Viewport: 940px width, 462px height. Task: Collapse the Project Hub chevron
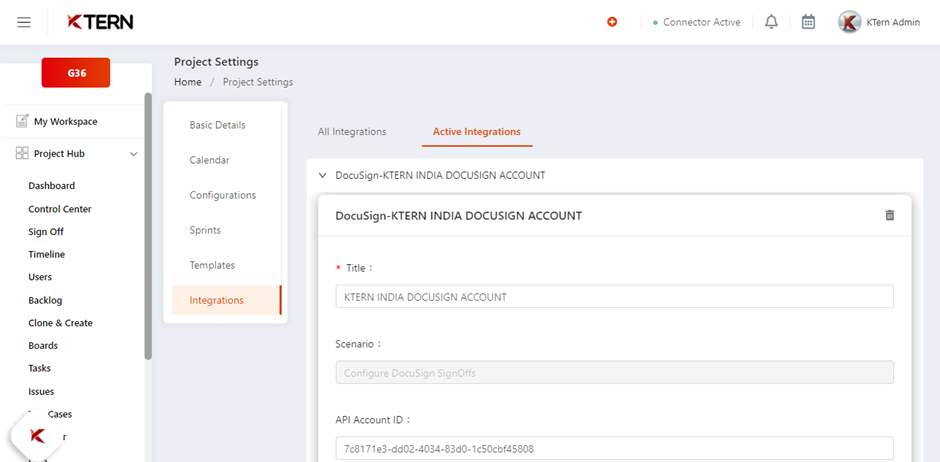pos(134,154)
